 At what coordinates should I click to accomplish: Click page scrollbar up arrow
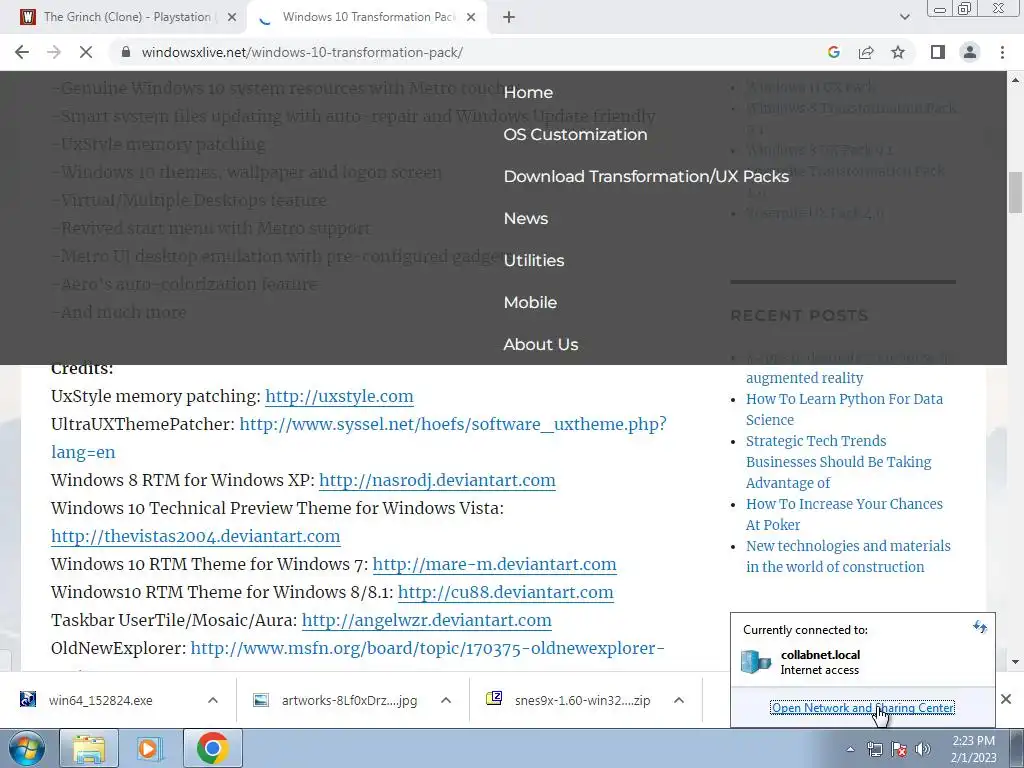point(1016,80)
